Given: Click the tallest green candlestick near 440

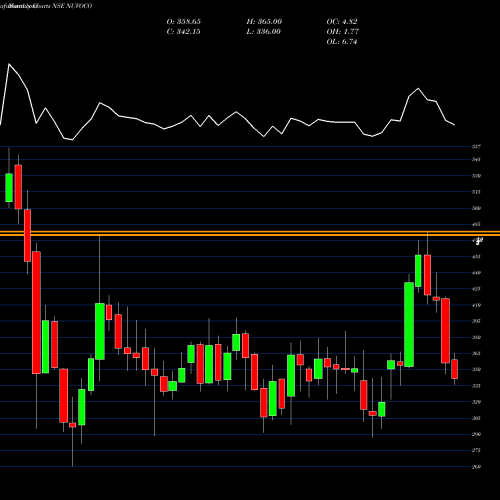Looking at the screenshot, I should point(409,324).
